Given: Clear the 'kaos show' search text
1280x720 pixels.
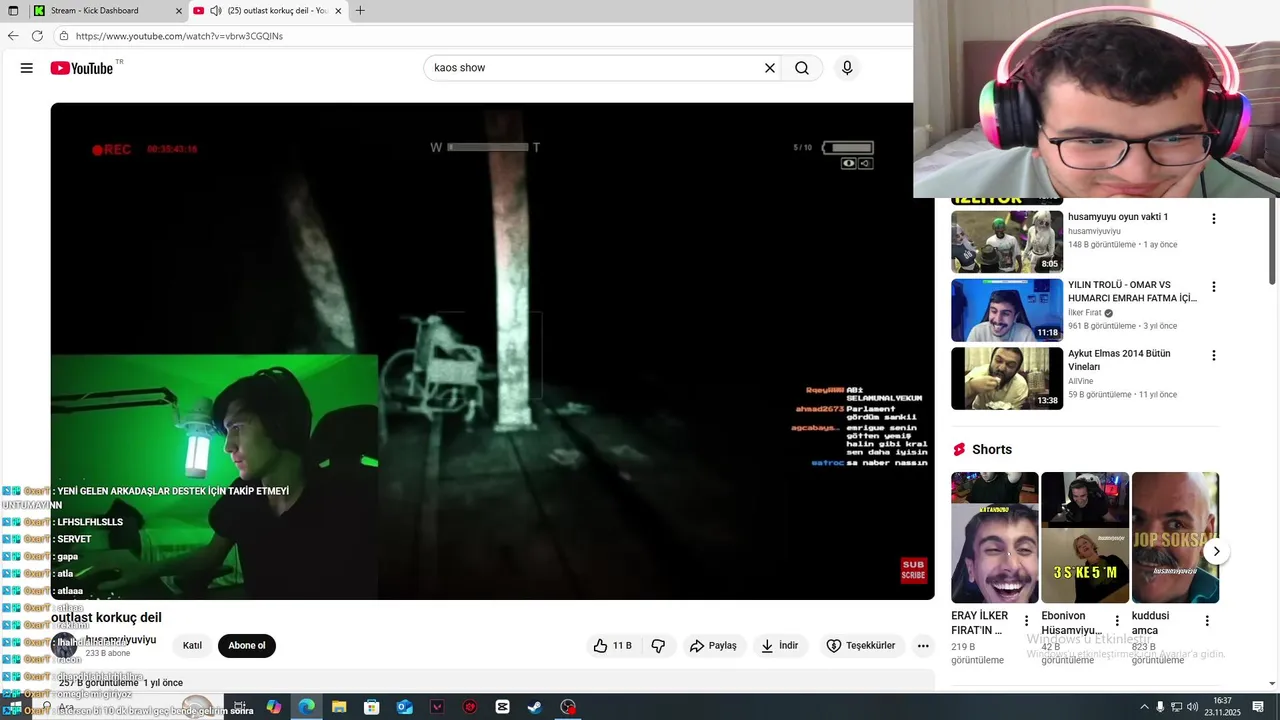Looking at the screenshot, I should (770, 68).
